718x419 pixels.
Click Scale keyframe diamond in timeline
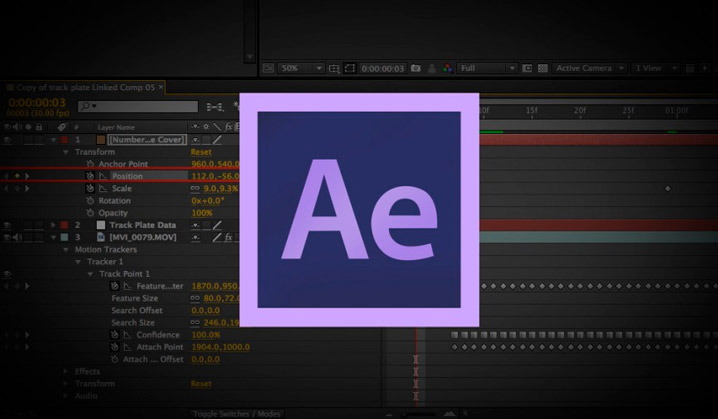coord(668,188)
